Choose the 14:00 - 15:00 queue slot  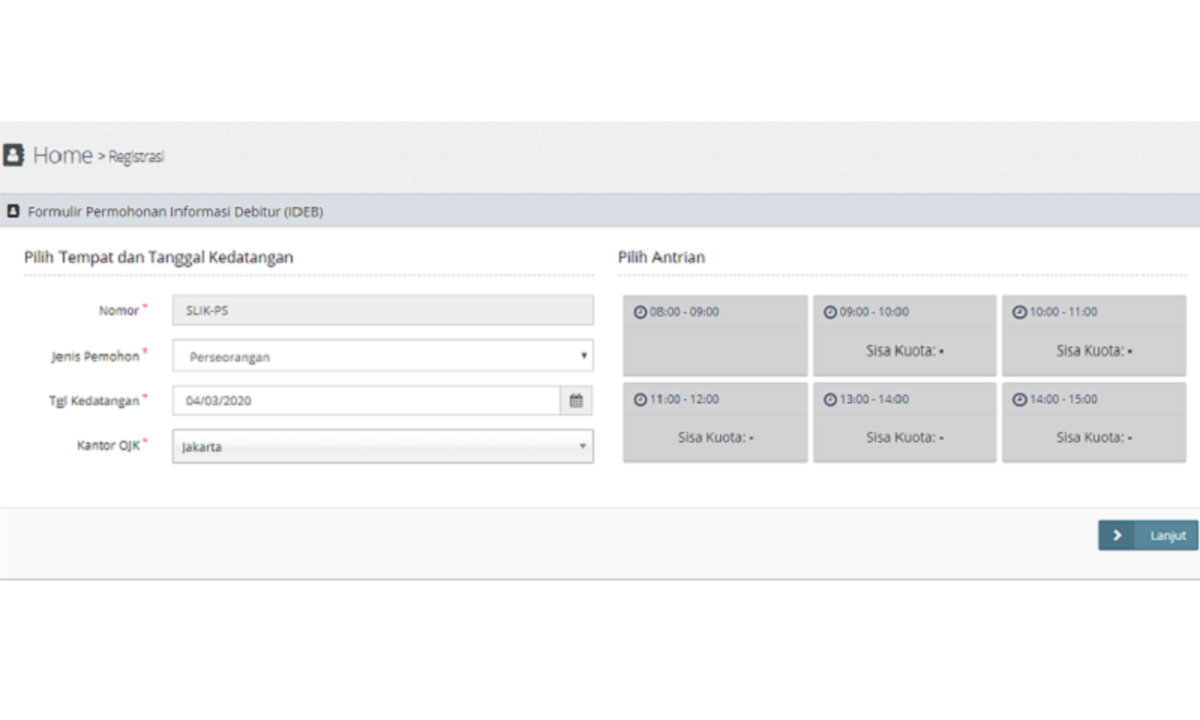point(1094,422)
